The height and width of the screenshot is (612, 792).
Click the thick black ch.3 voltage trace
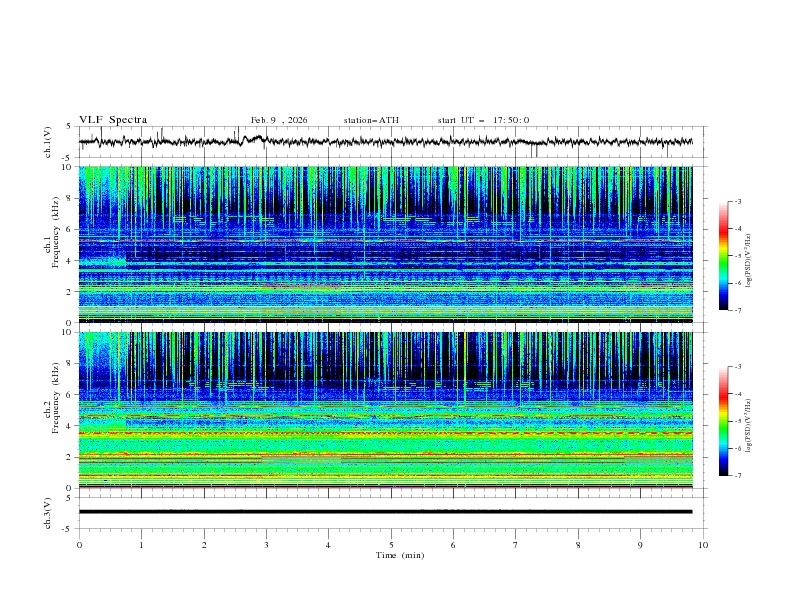[x=386, y=512]
